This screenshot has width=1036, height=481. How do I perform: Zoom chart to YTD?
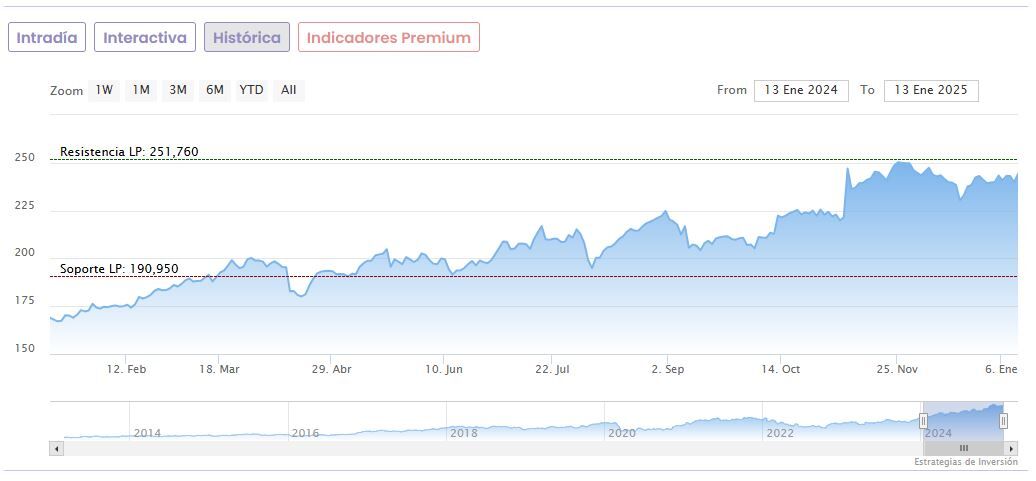point(252,90)
